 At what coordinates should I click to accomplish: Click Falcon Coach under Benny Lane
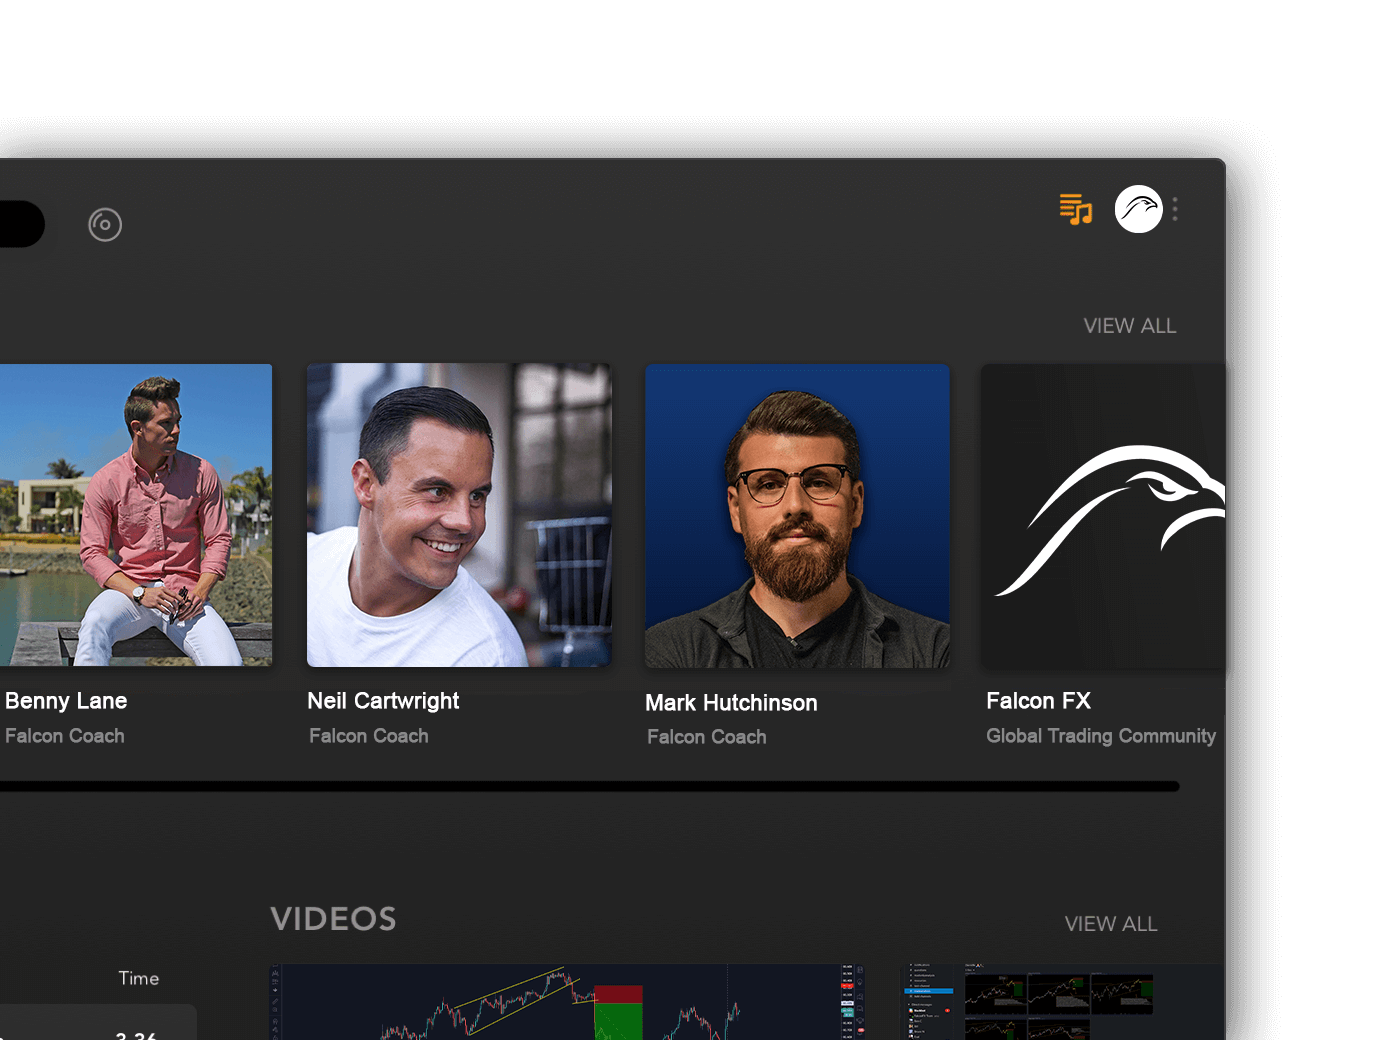tap(65, 736)
